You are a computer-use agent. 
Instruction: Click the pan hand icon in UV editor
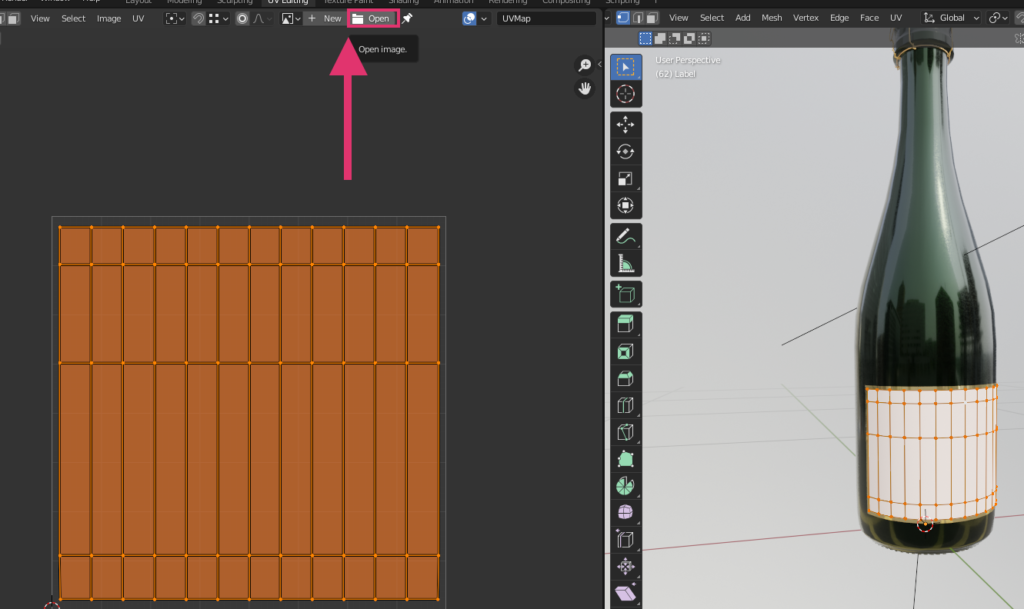click(584, 88)
